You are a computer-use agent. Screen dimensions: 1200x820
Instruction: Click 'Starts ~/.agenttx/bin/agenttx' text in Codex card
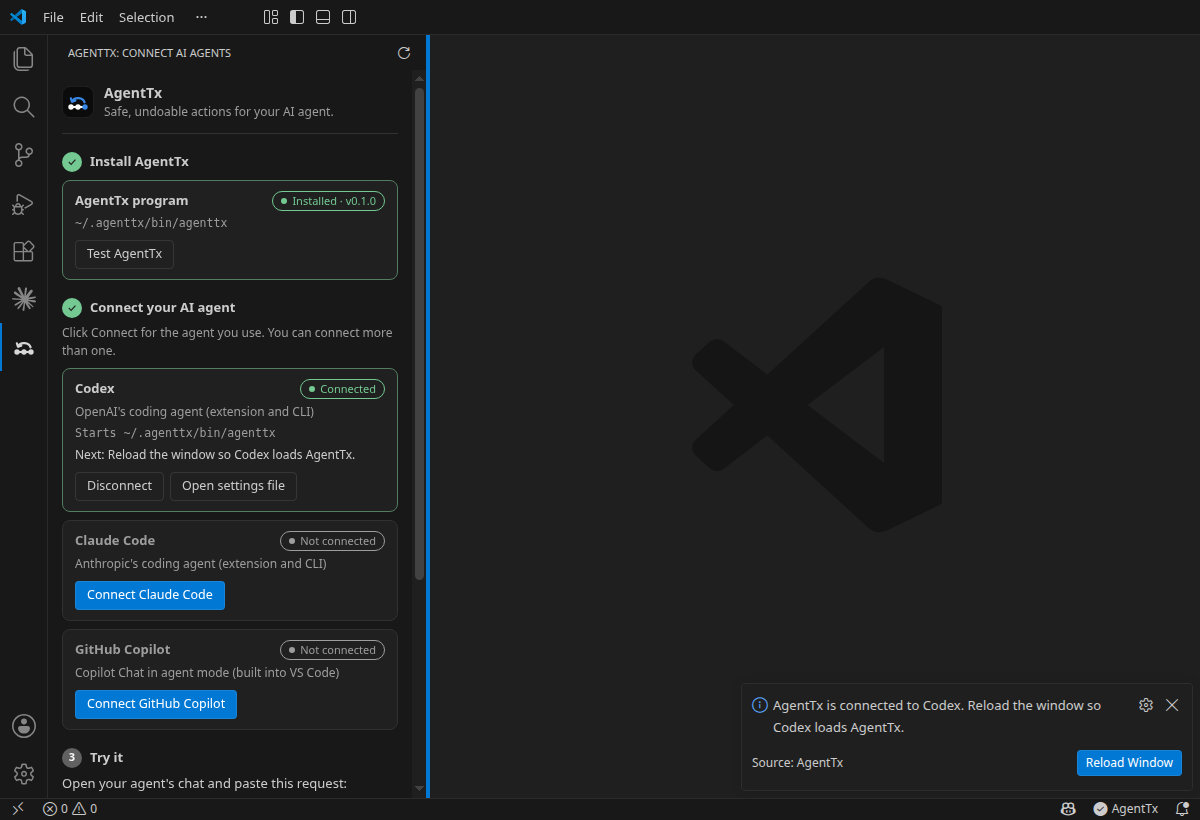175,433
